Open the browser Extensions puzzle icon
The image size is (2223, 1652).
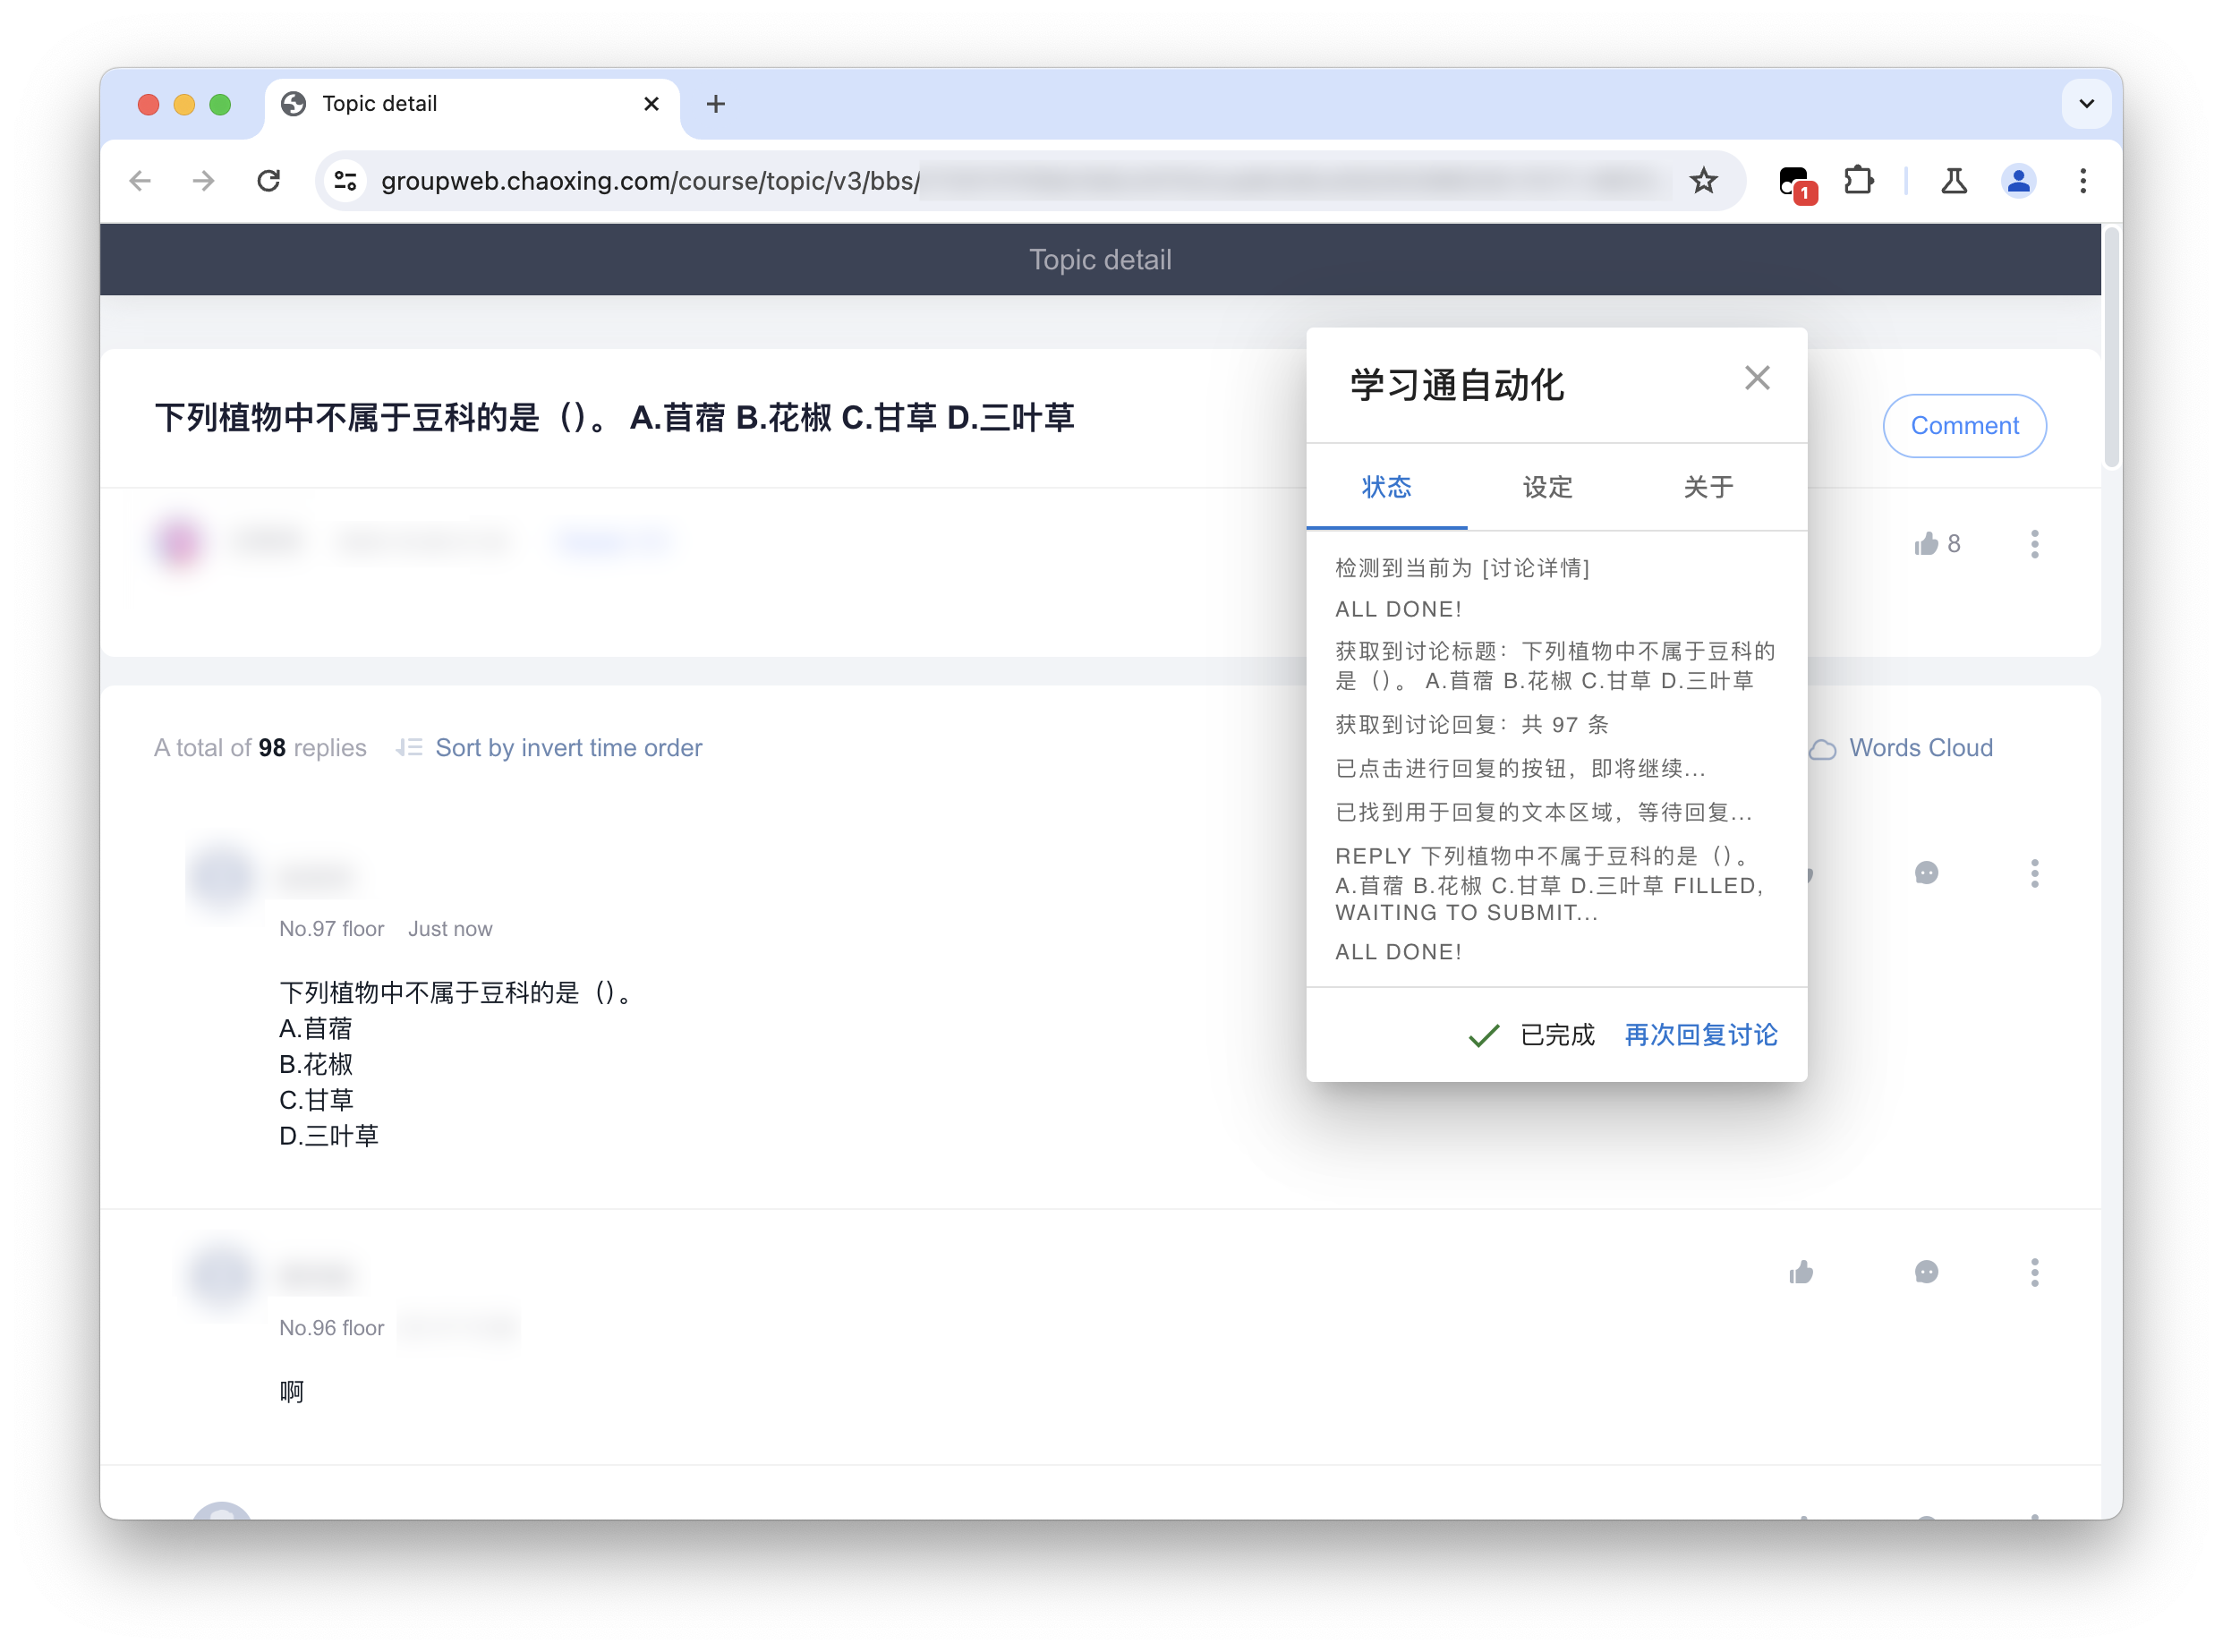1858,181
